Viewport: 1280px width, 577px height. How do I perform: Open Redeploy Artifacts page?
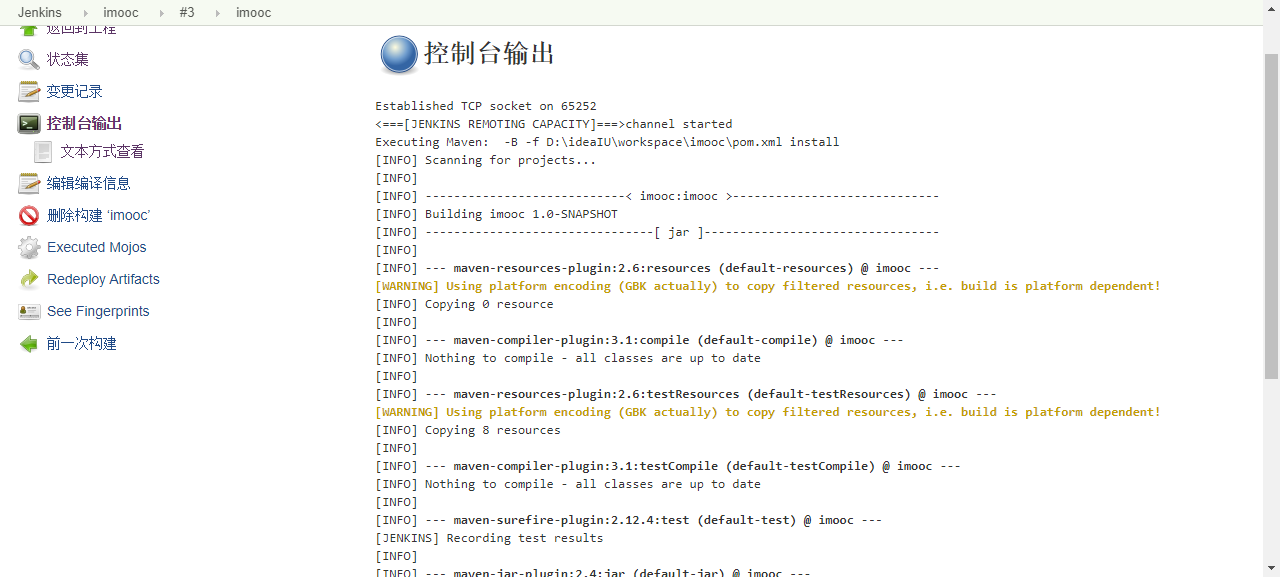(103, 279)
